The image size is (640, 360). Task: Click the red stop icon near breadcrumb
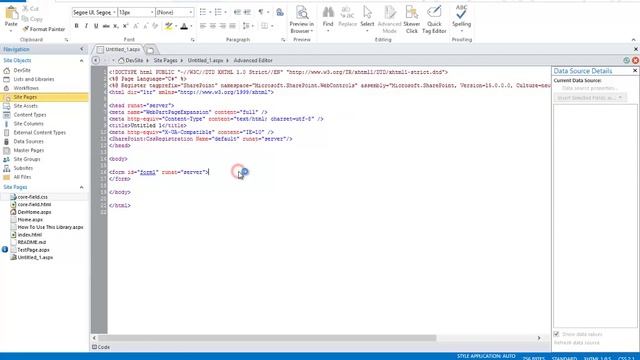636,60
